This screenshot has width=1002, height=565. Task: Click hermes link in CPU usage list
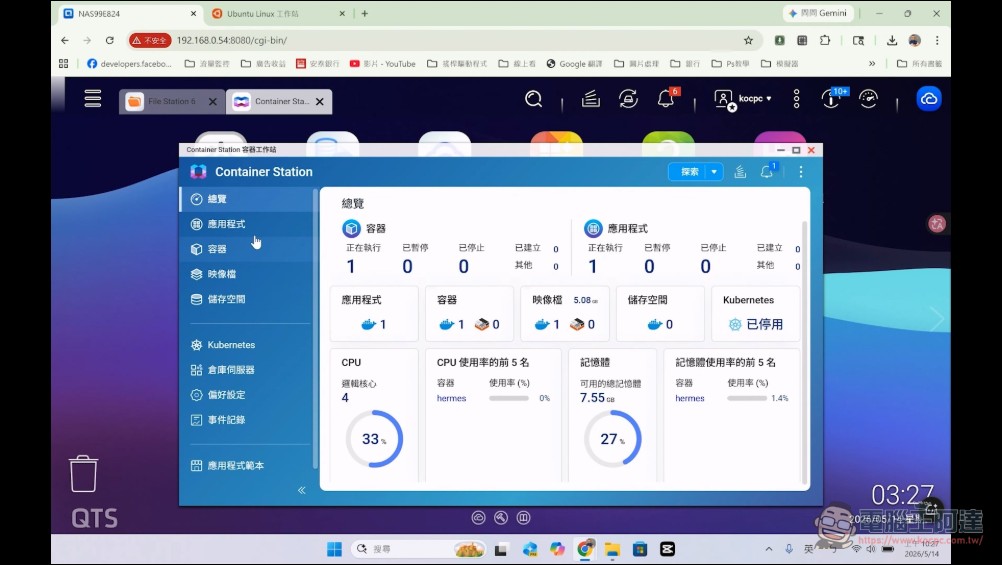coord(451,398)
